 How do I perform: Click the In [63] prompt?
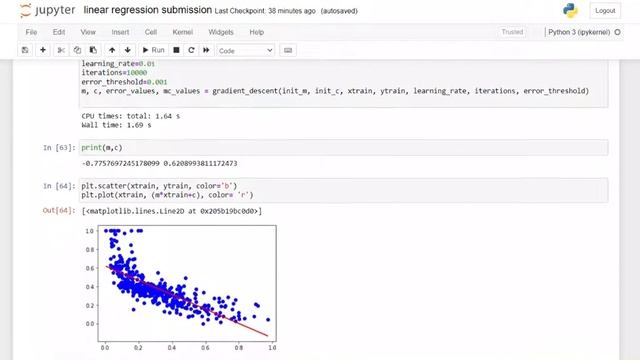coord(59,148)
